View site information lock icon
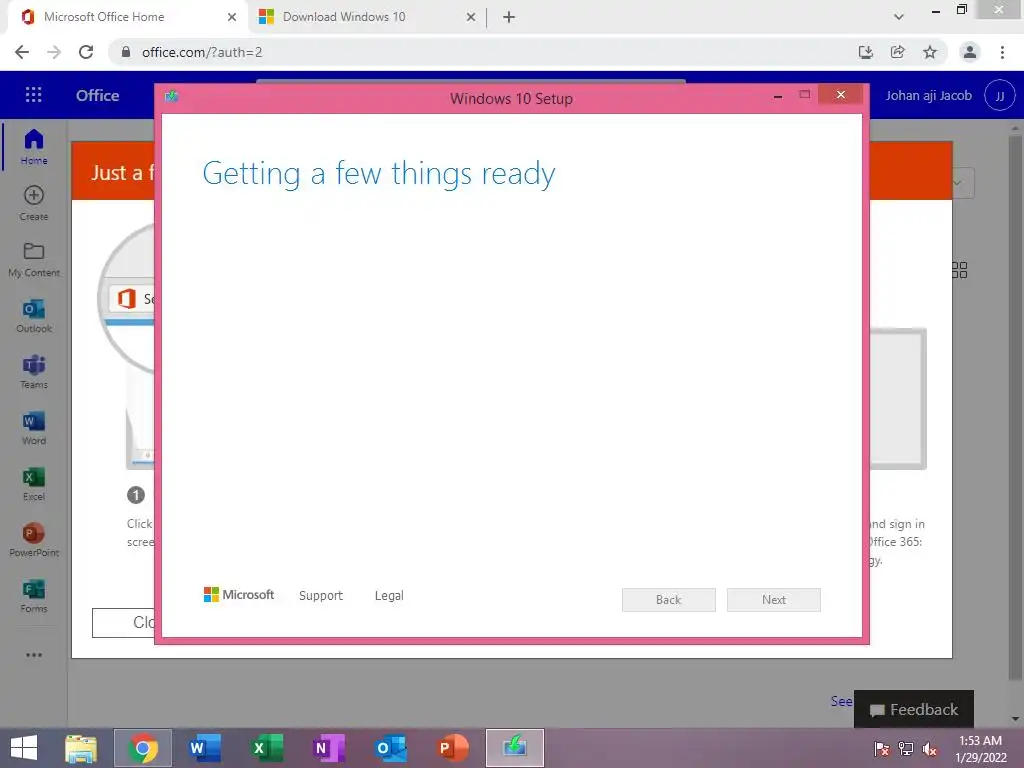Image resolution: width=1024 pixels, height=768 pixels. click(126, 52)
